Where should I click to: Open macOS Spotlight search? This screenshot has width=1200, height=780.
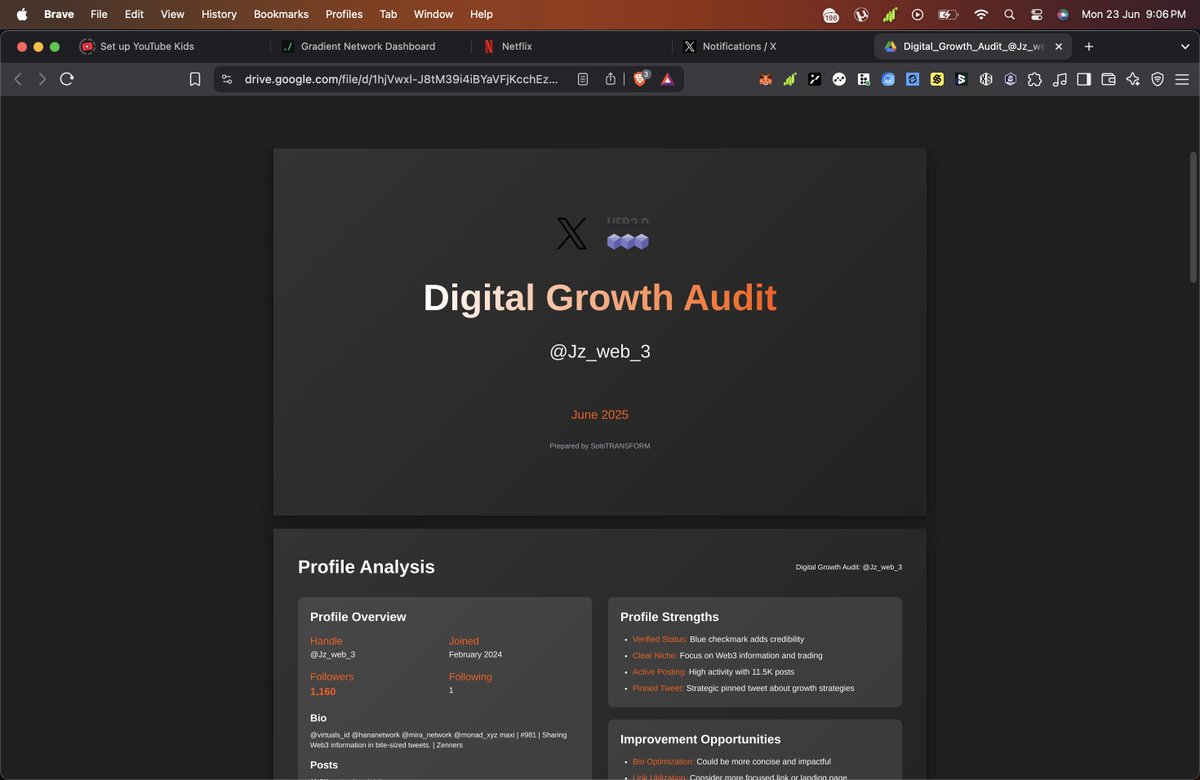[x=1009, y=14]
